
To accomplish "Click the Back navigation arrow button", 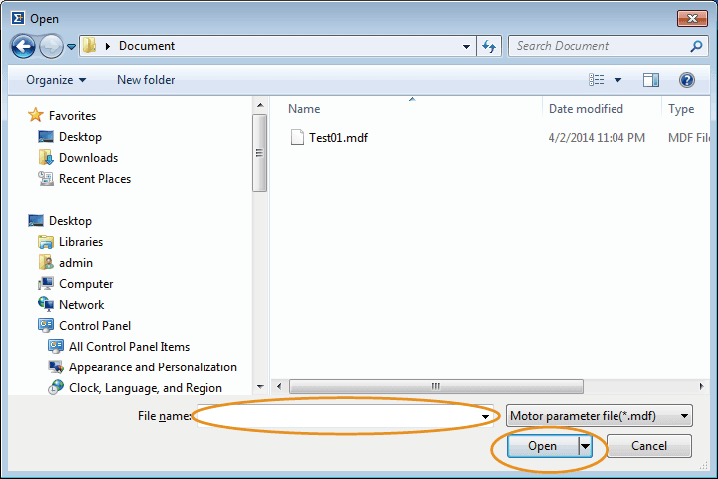I will (x=24, y=46).
